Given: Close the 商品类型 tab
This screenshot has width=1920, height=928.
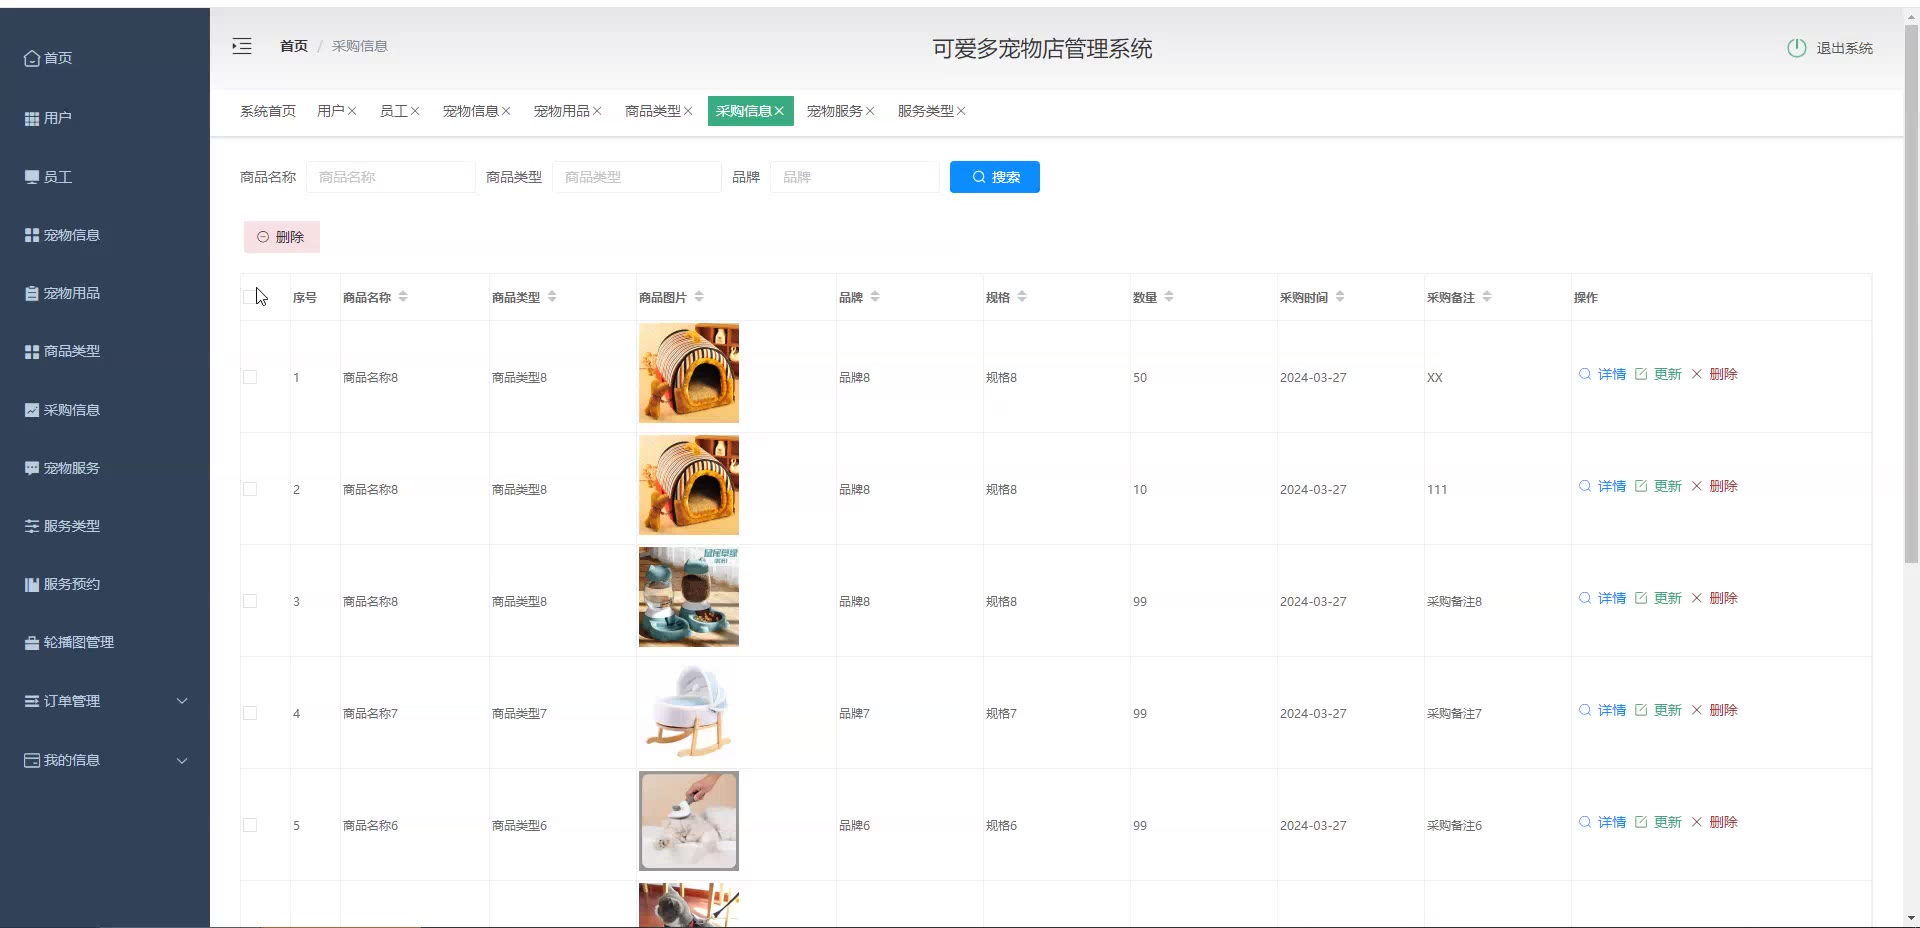Looking at the screenshot, I should tap(688, 111).
